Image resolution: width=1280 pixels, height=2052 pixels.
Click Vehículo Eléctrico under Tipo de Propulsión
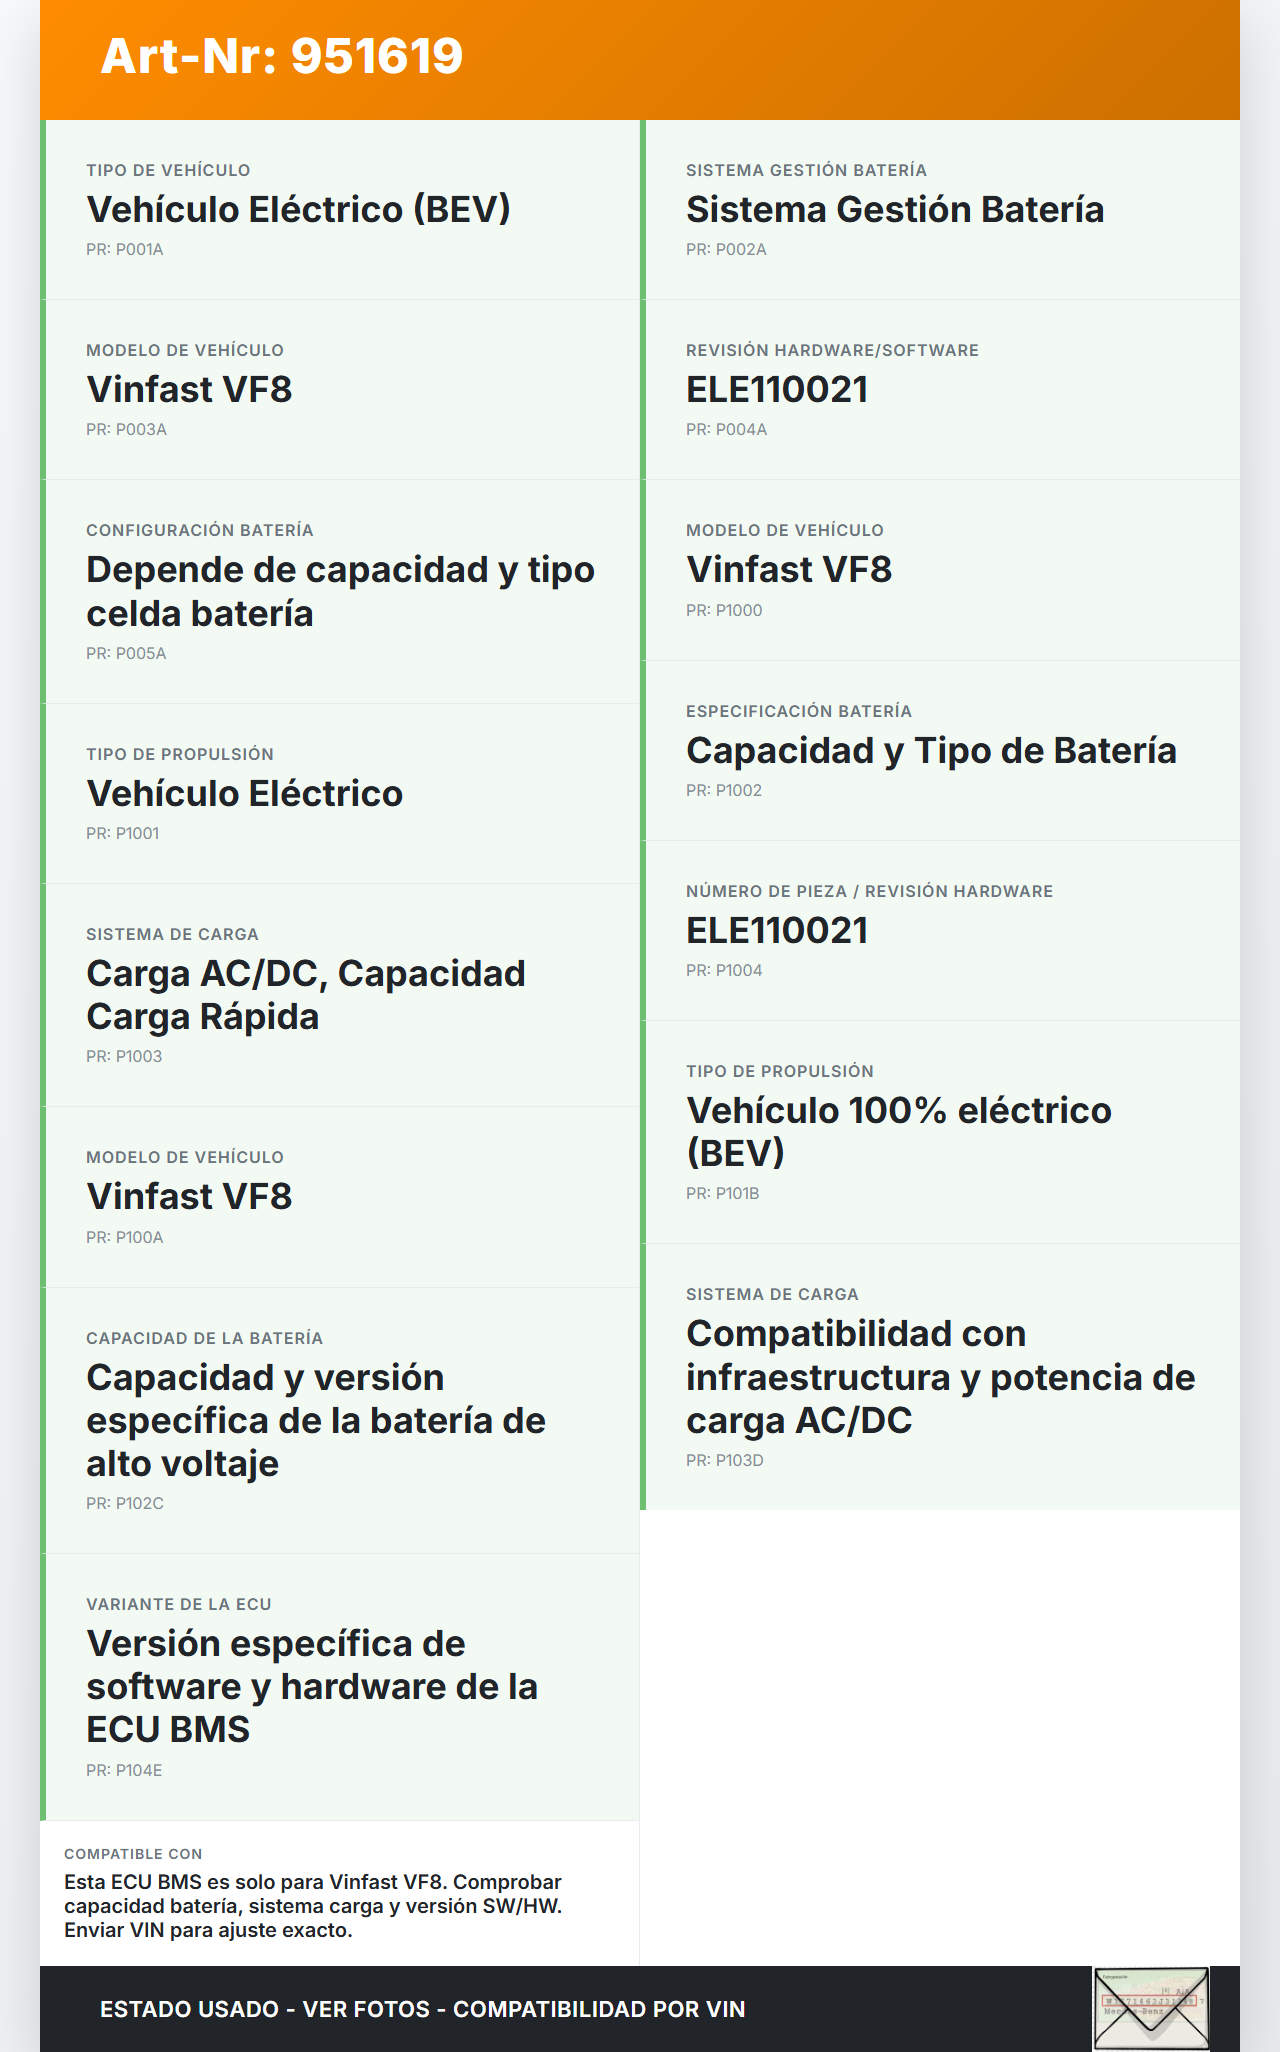point(245,794)
